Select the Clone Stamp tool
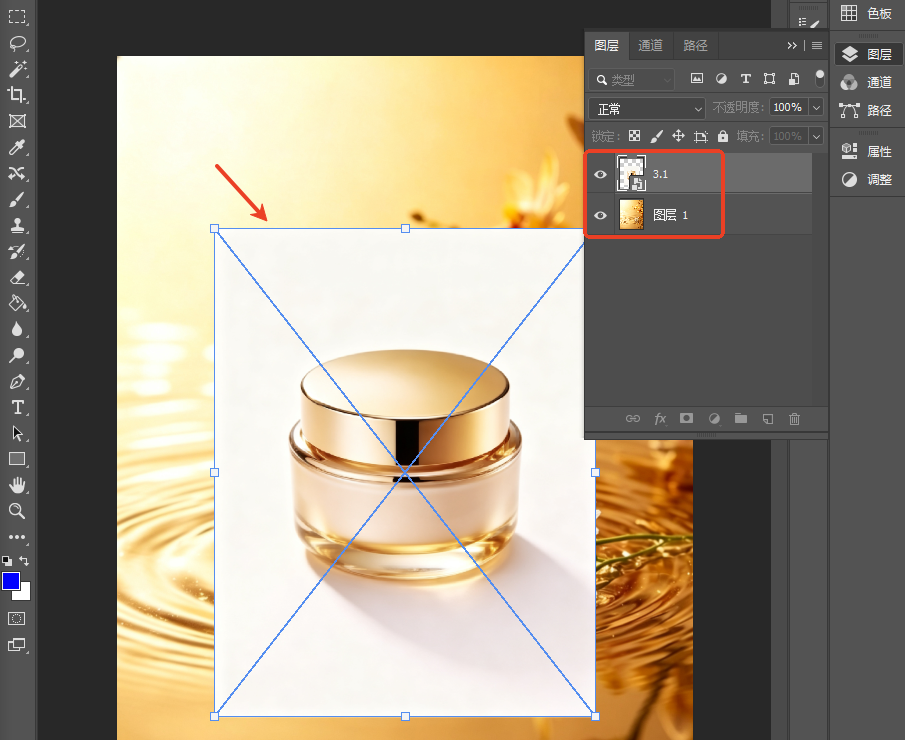Screen dimensions: 905x740 click(x=17, y=225)
